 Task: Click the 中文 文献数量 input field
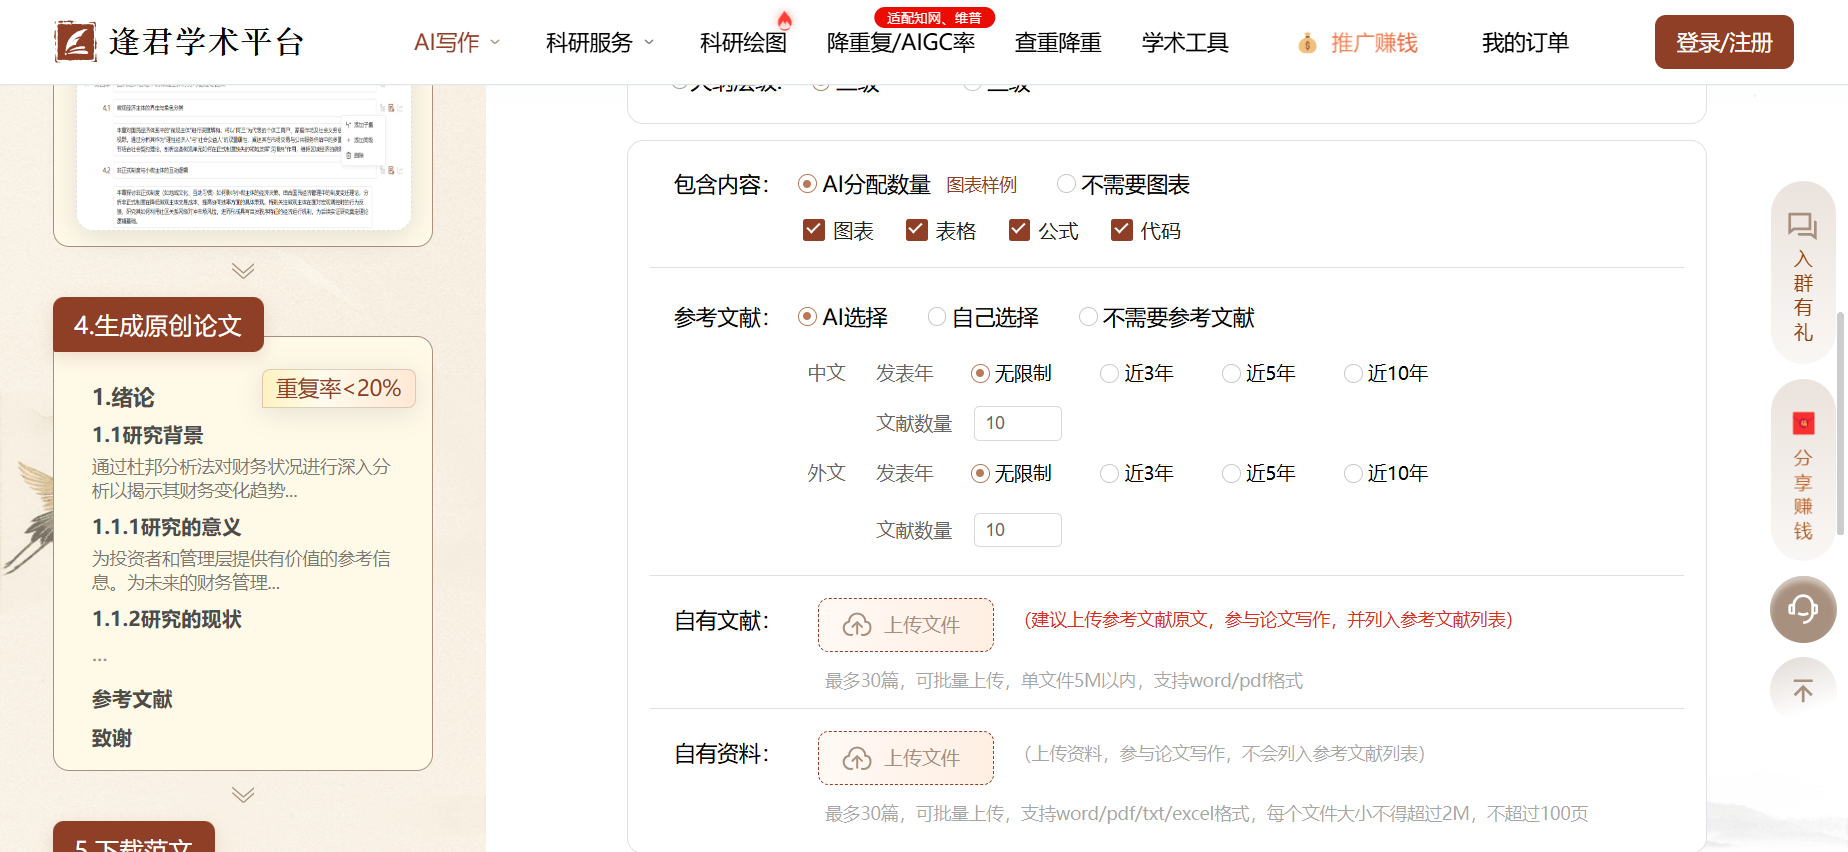tap(1018, 423)
